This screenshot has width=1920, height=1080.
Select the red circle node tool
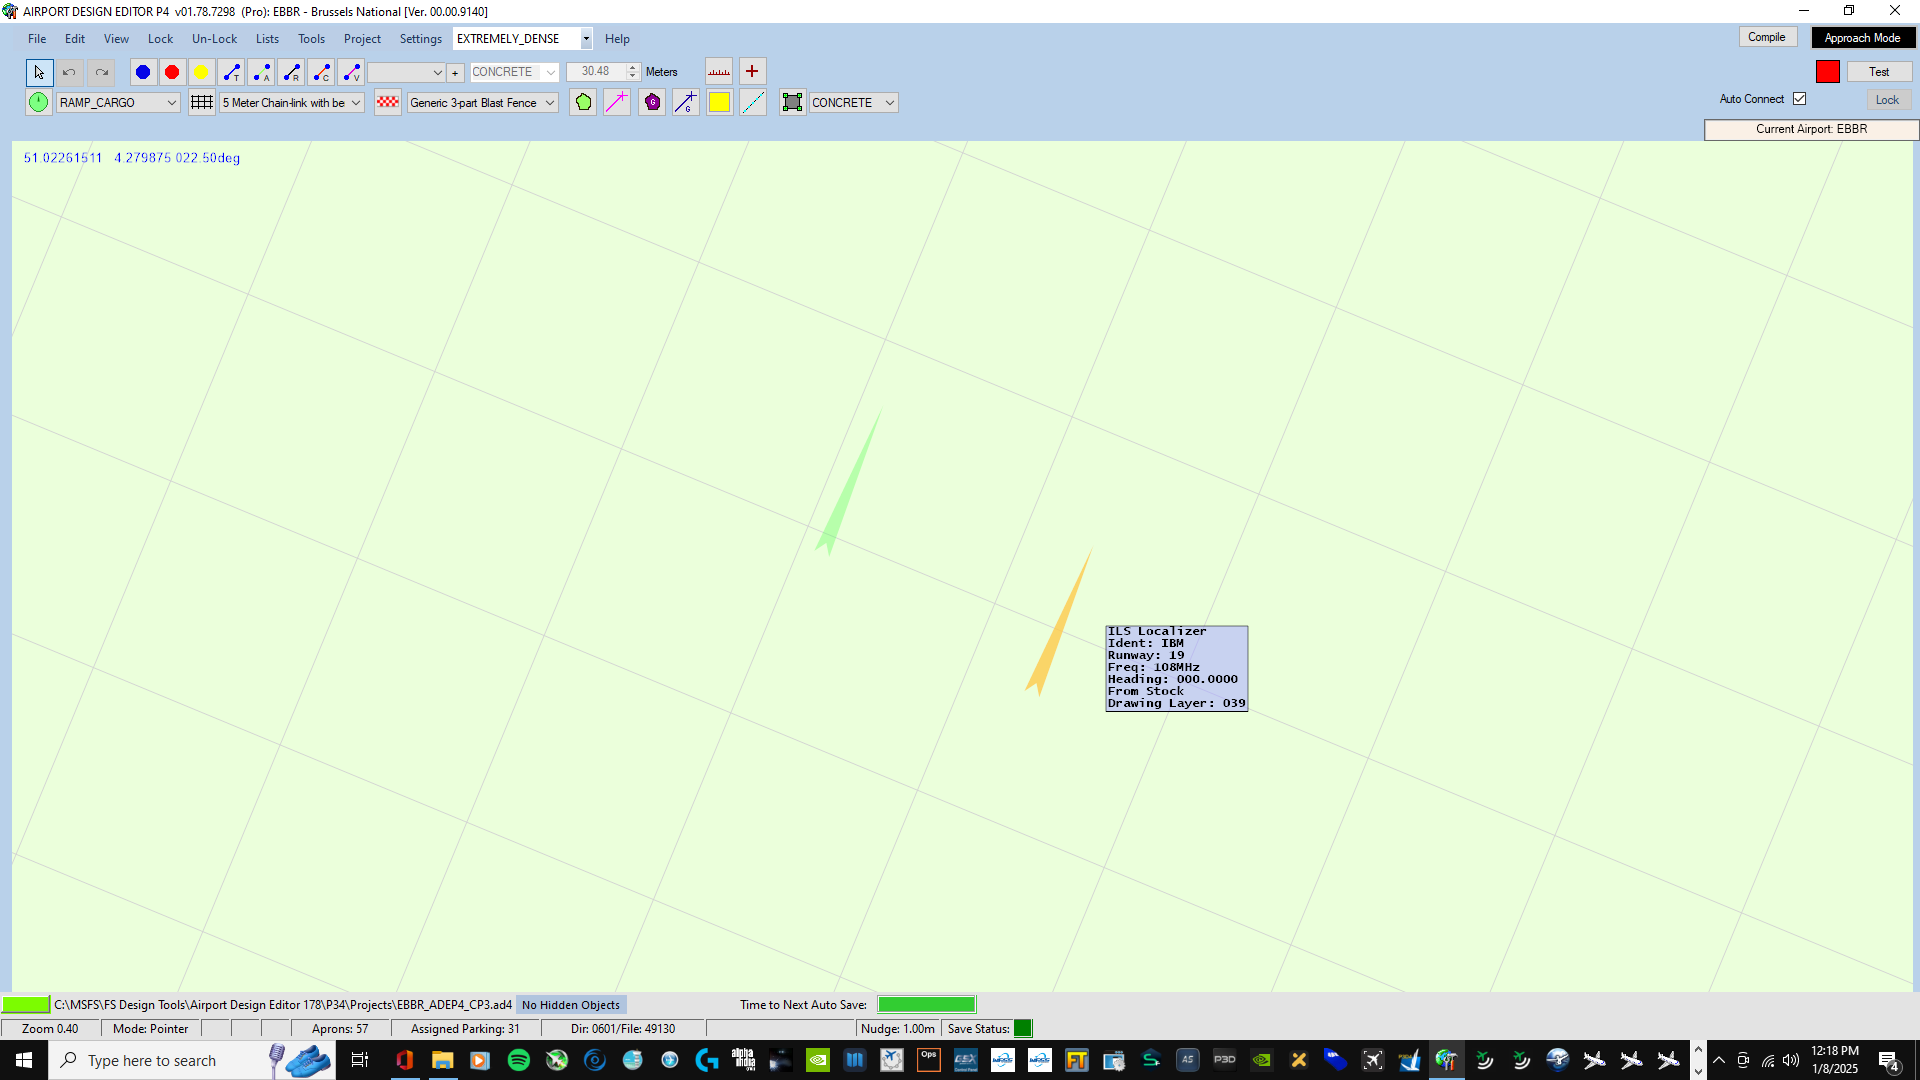(x=172, y=72)
